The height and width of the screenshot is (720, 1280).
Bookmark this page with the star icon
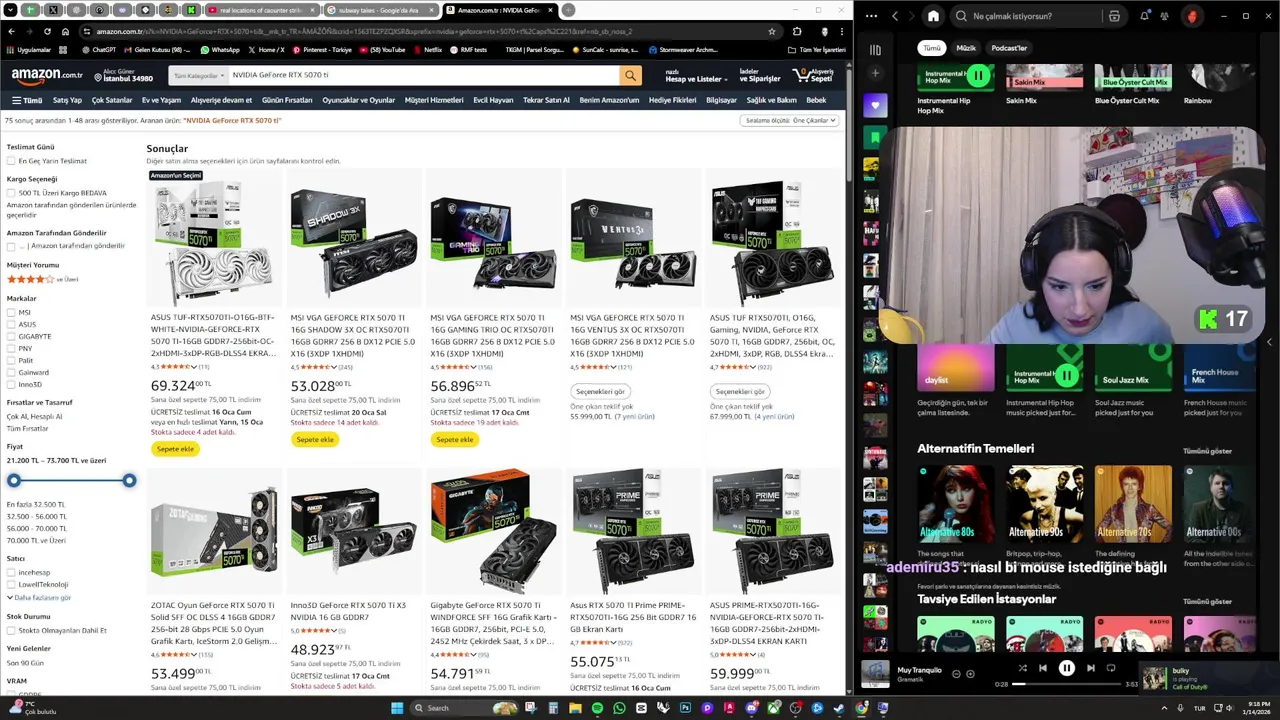(x=771, y=31)
